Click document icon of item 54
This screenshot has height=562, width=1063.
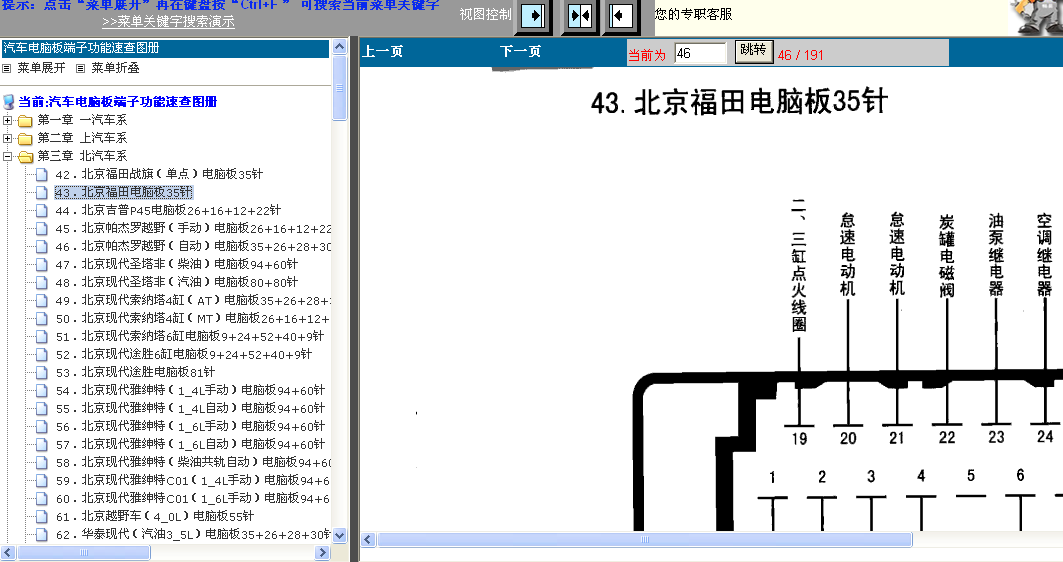(42, 390)
